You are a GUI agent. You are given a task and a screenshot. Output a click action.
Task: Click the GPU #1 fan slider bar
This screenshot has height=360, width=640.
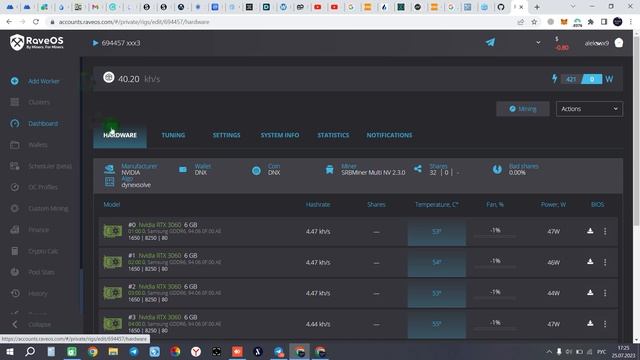[495, 267]
